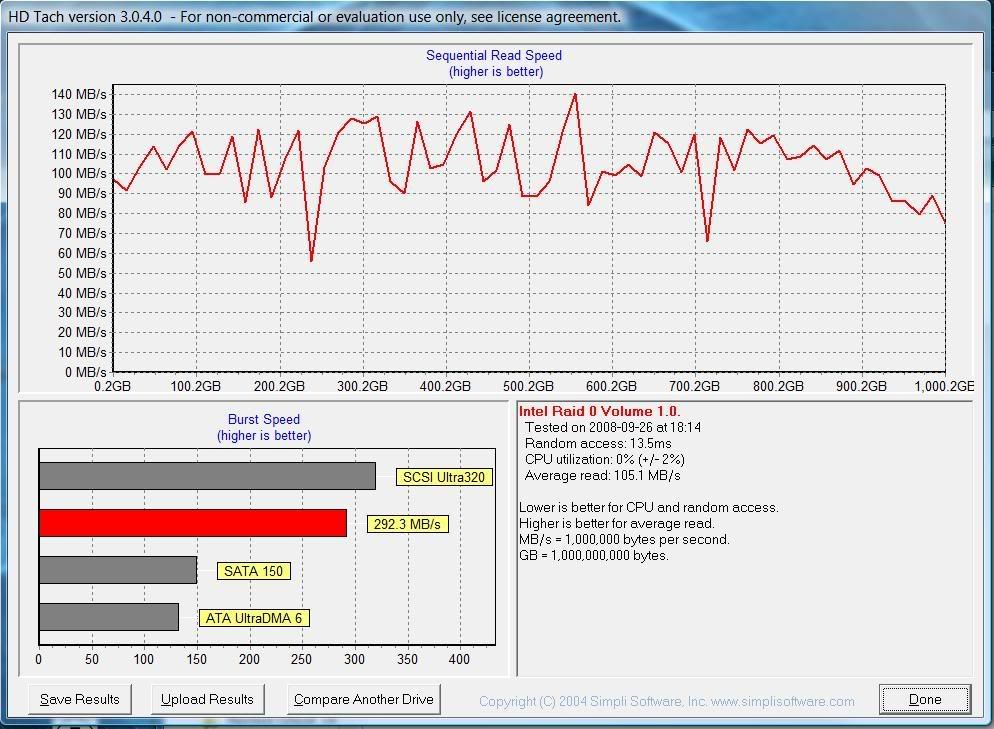
Task: Click the peak near 590GB on the graph
Action: [577, 95]
